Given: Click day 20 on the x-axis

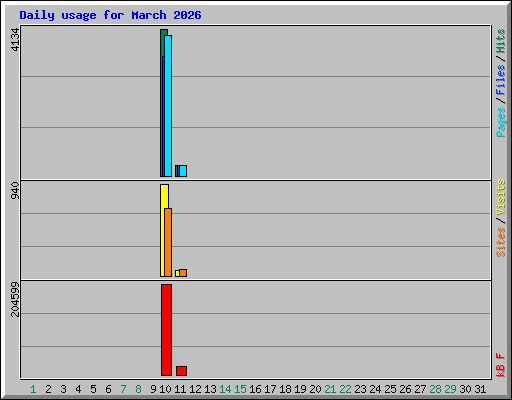Looking at the screenshot, I should (315, 389).
